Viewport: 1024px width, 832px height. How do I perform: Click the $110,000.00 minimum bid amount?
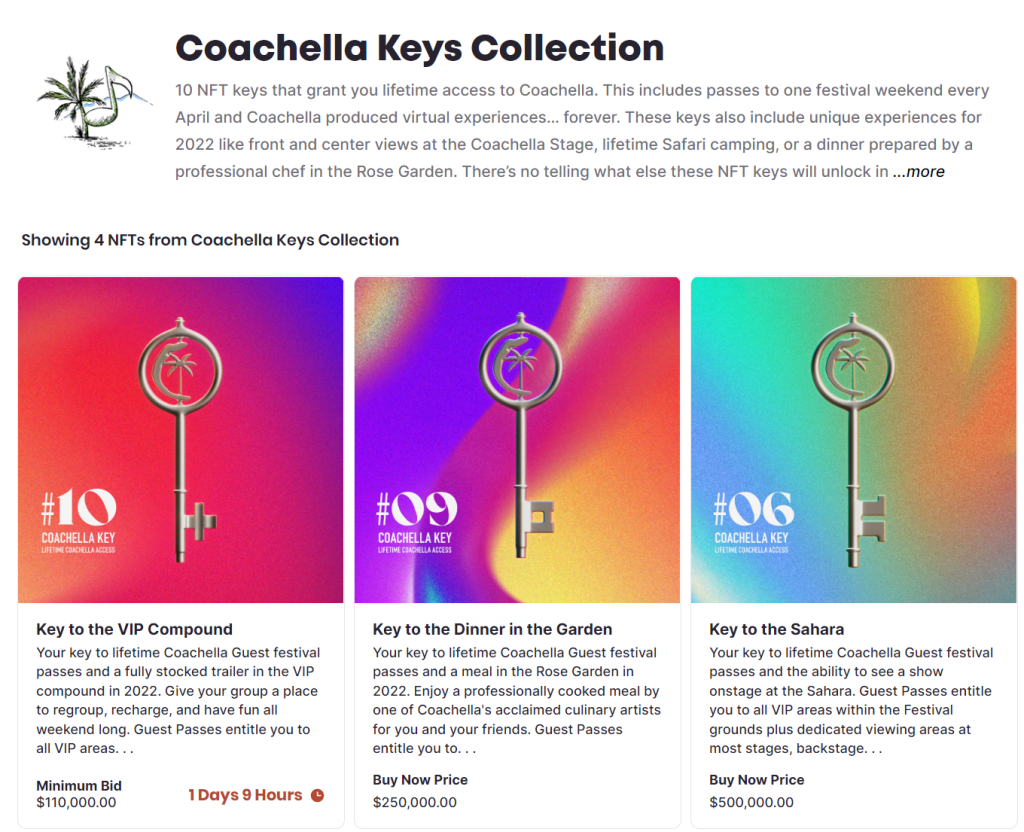pyautogui.click(x=76, y=802)
